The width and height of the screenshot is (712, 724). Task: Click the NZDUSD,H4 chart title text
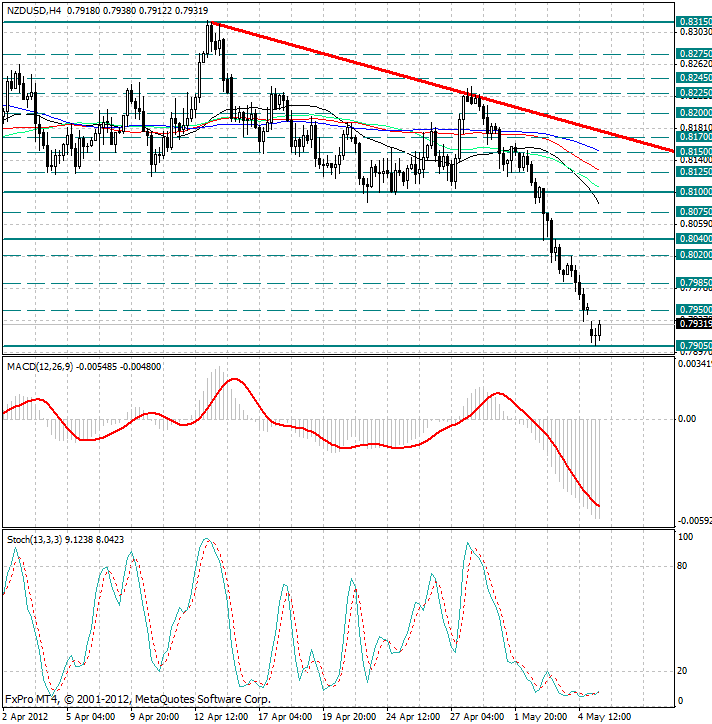(34, 10)
